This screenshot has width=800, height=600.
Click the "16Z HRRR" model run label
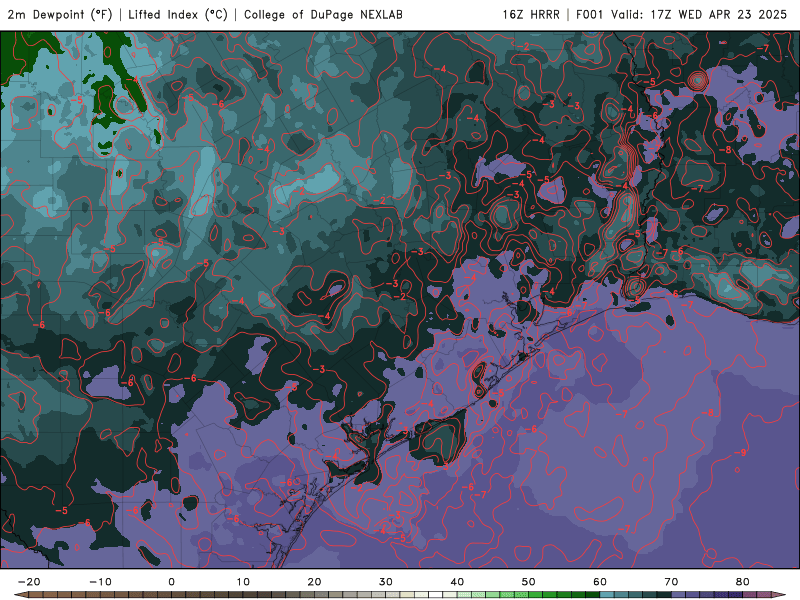pos(531,14)
